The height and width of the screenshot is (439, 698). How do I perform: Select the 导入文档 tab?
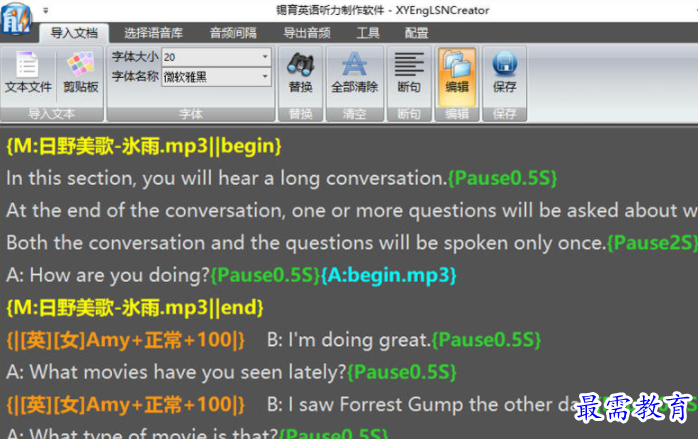tap(75, 33)
